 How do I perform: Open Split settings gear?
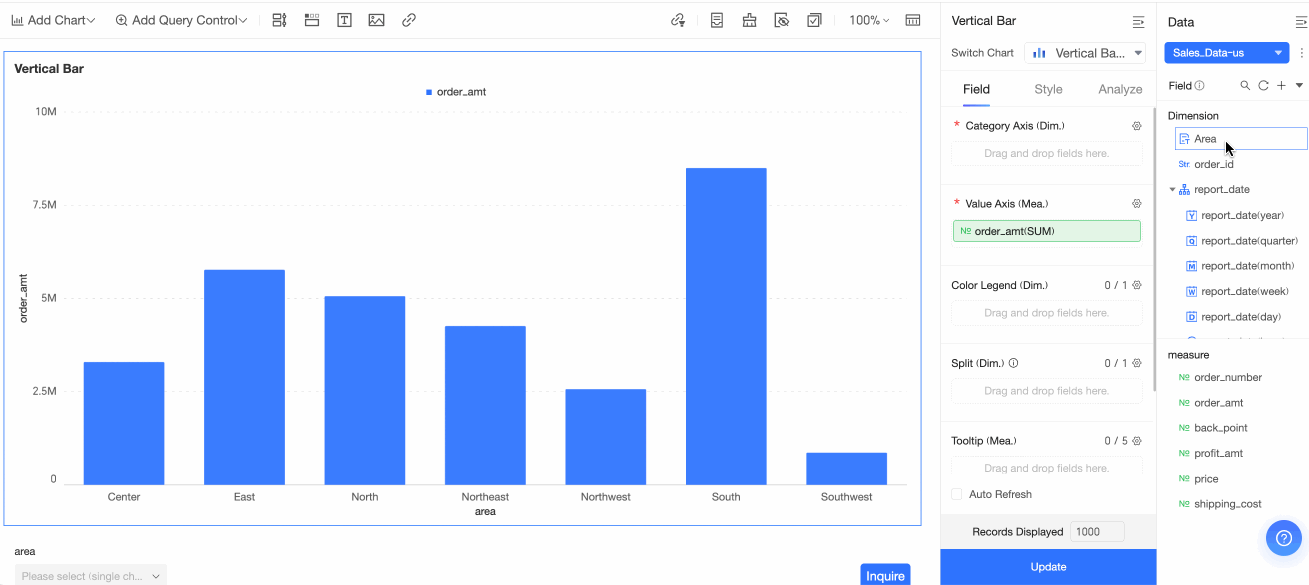coord(1137,363)
